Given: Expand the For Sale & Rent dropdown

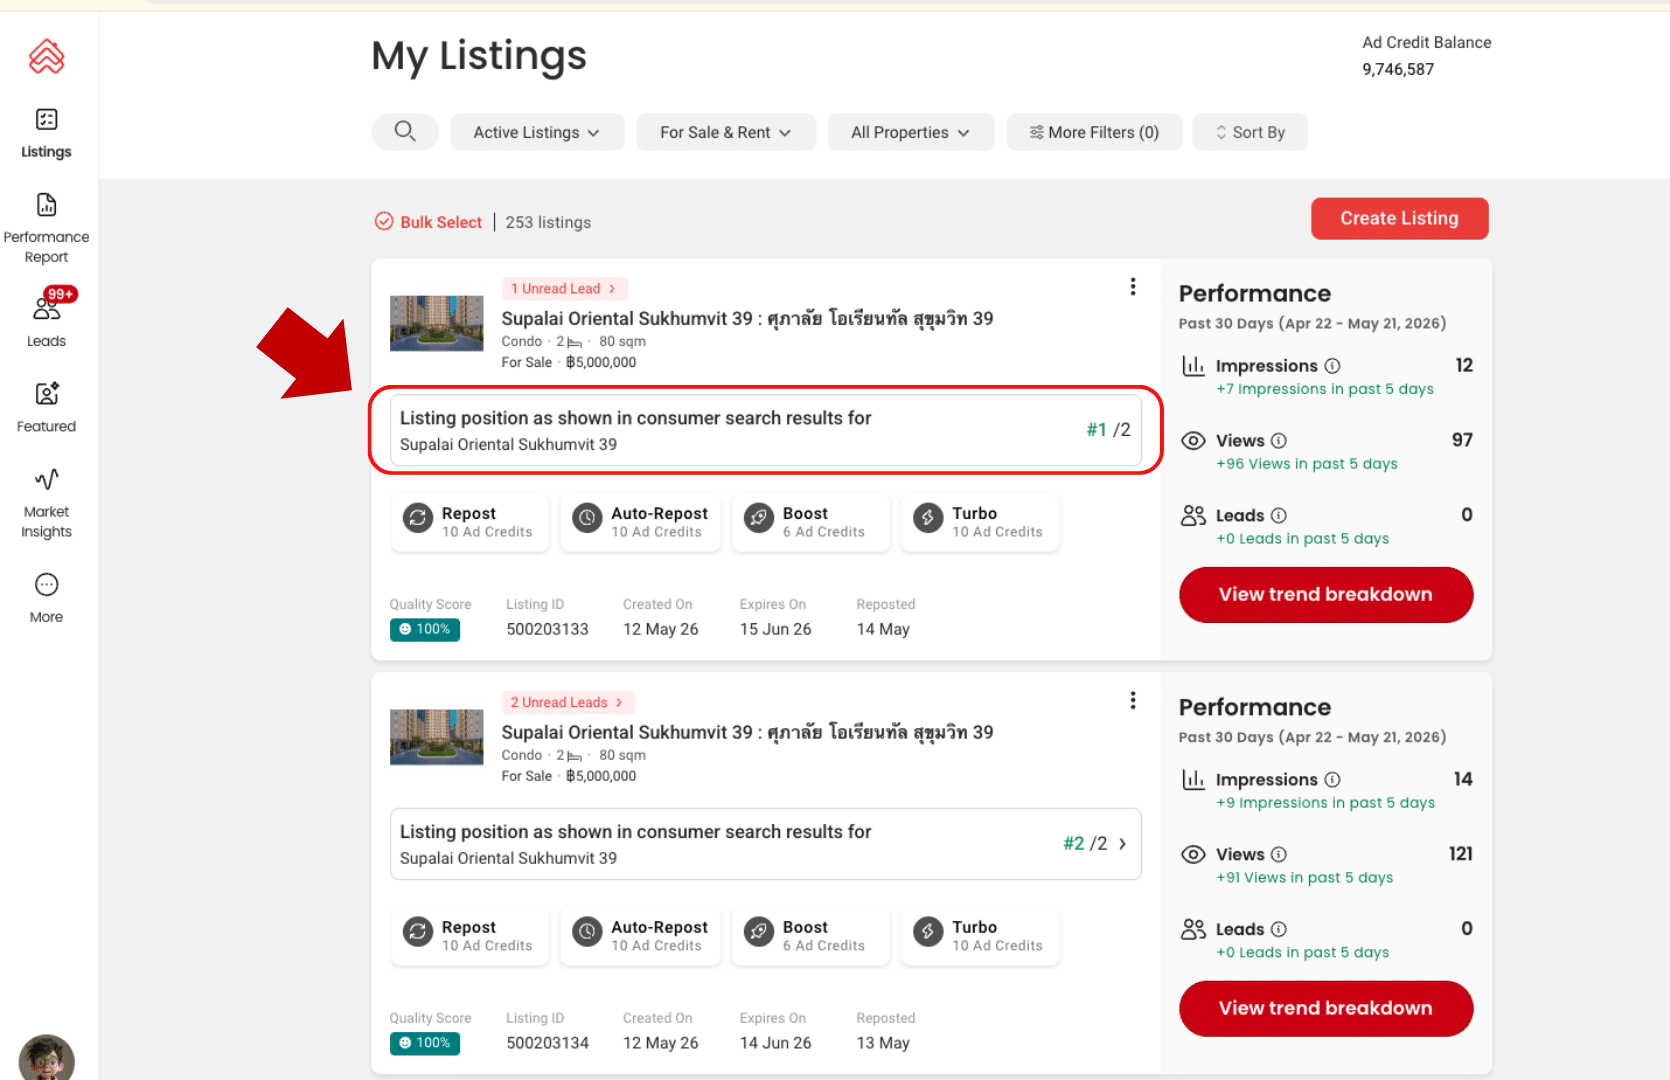Looking at the screenshot, I should 726,132.
